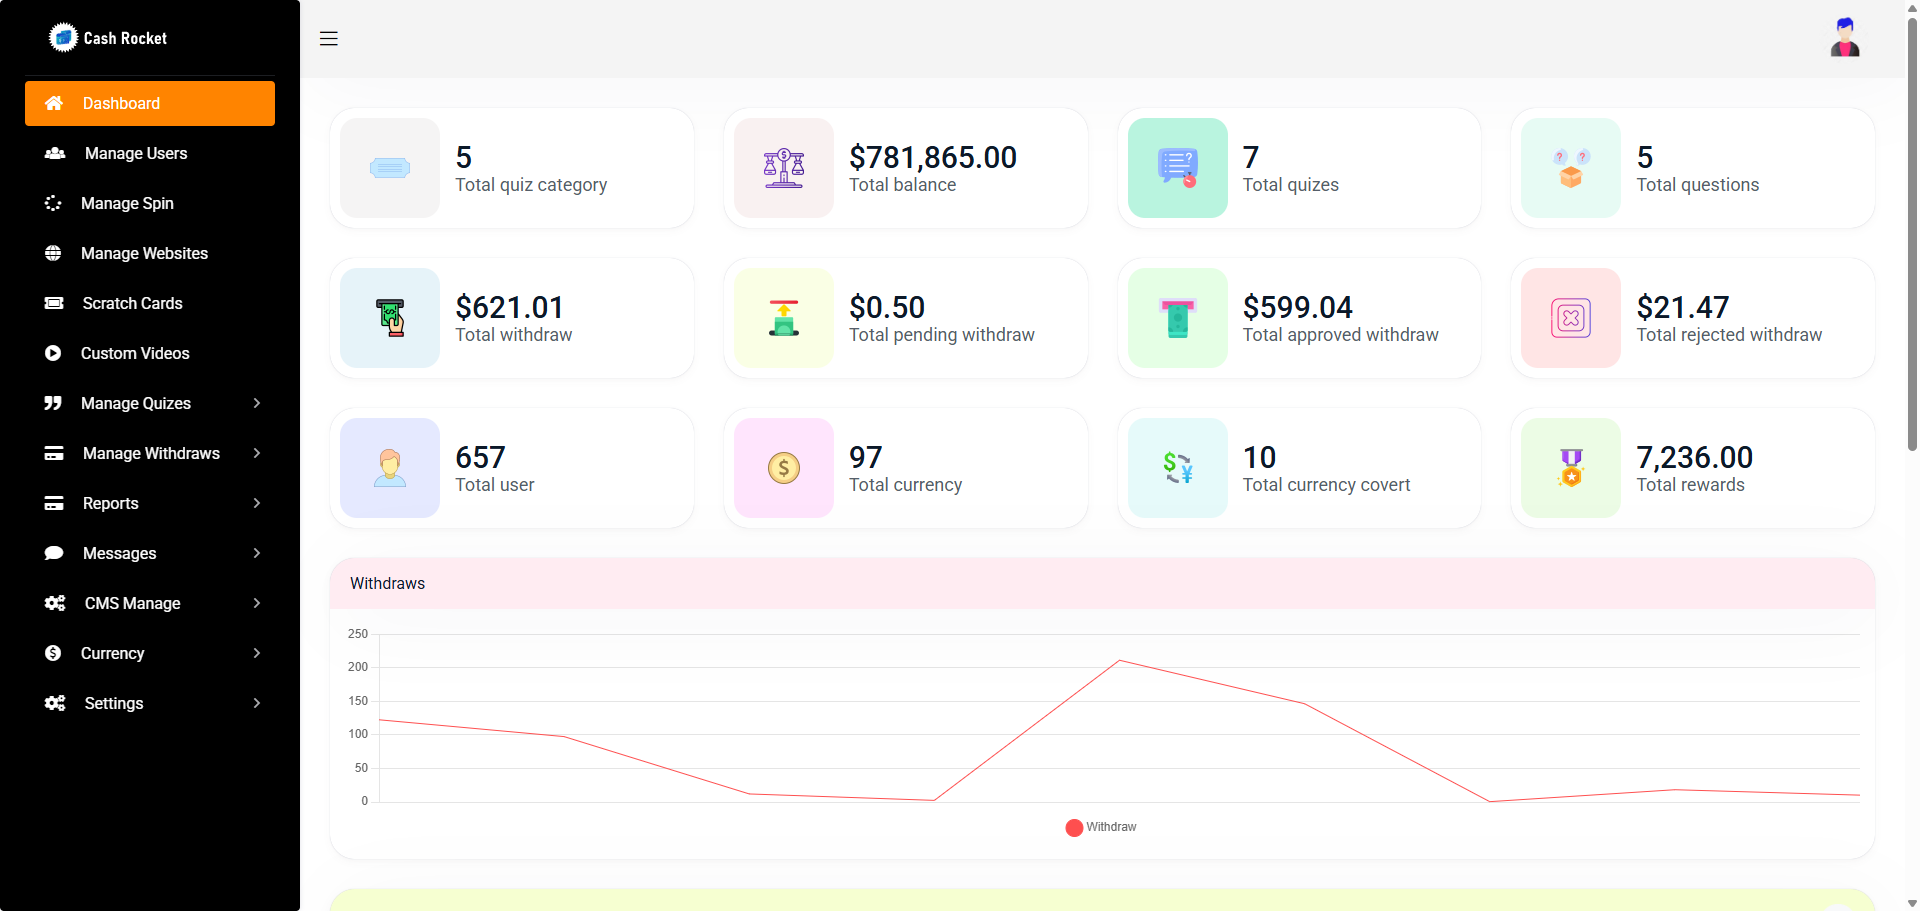
Task: Expand the Manage Withdraws submenu
Action: click(x=257, y=453)
